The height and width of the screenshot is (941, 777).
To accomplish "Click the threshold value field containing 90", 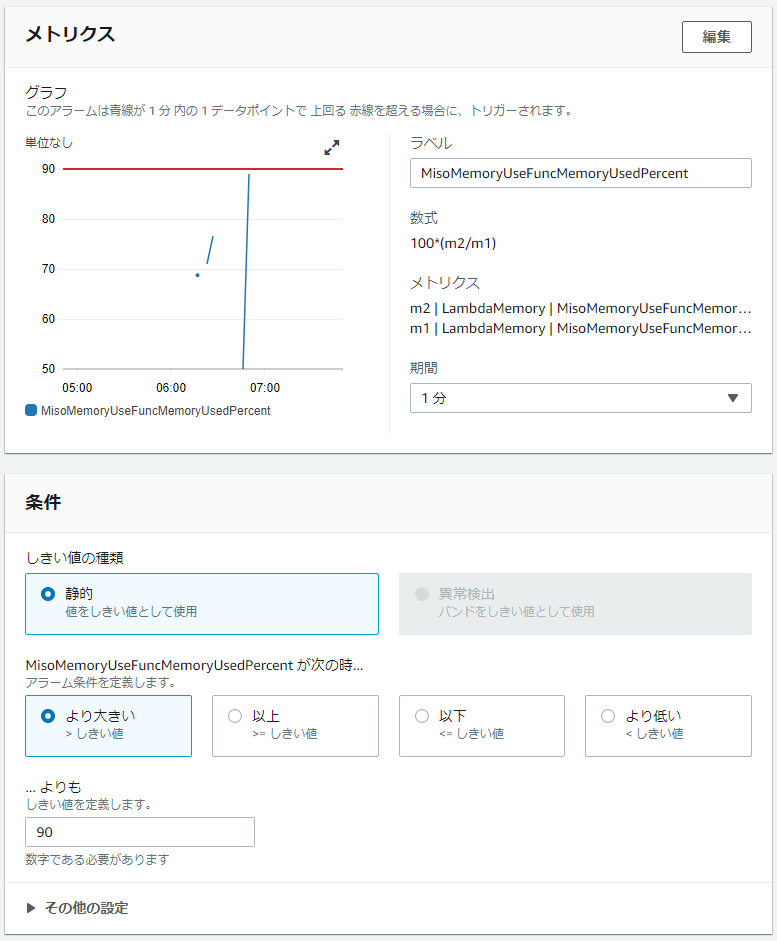I will click(x=140, y=832).
